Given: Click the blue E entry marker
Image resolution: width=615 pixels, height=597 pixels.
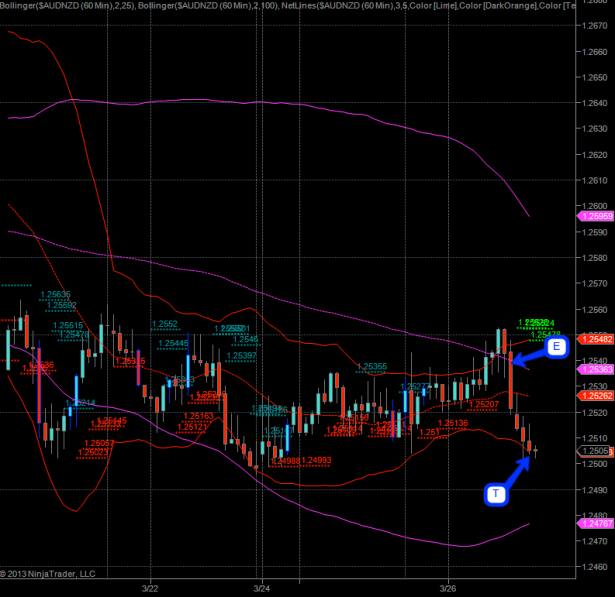Looking at the screenshot, I should click(556, 347).
